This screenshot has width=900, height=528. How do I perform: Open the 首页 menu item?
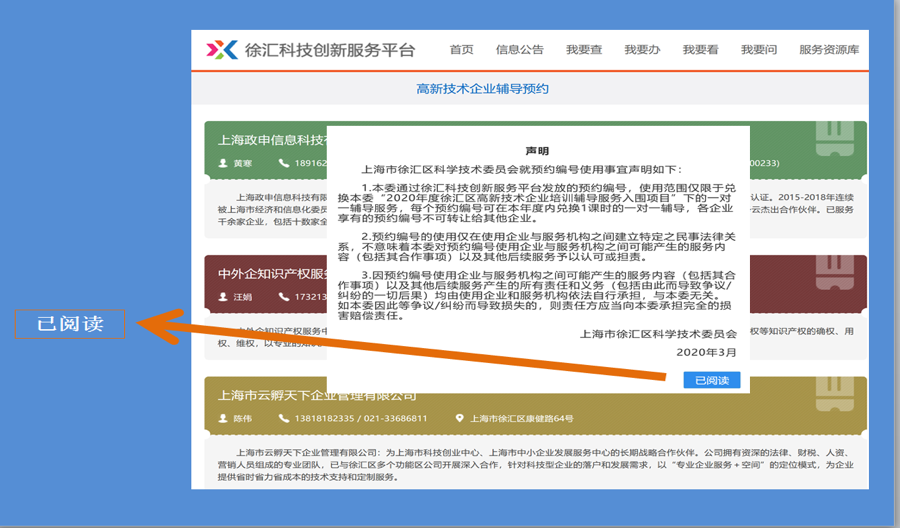click(x=461, y=50)
